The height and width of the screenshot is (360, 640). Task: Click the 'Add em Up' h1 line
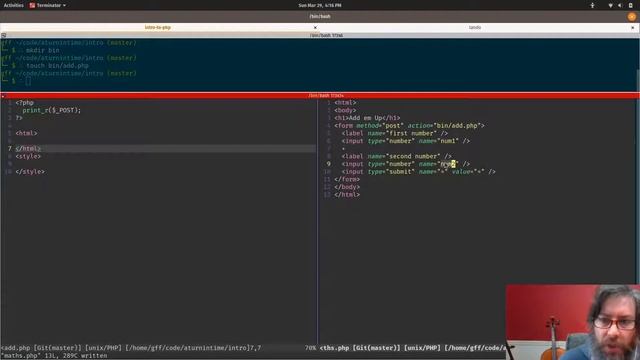[367, 118]
